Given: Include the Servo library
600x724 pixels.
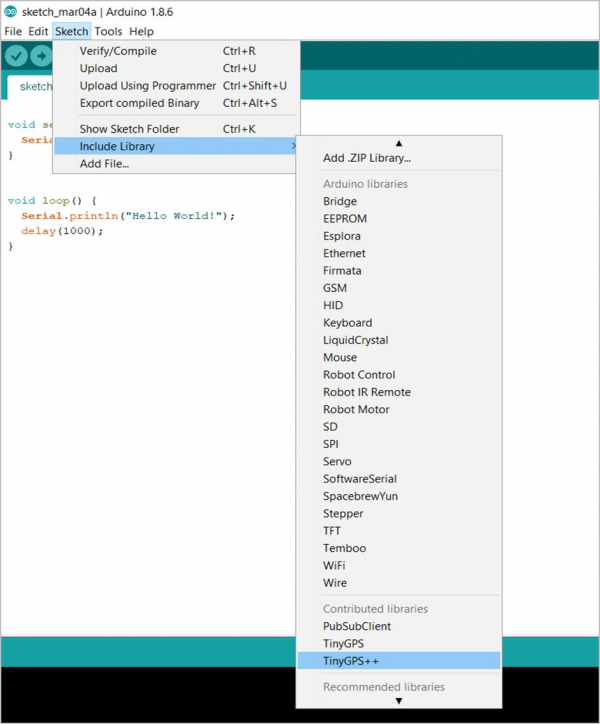Looking at the screenshot, I should 399,461.
